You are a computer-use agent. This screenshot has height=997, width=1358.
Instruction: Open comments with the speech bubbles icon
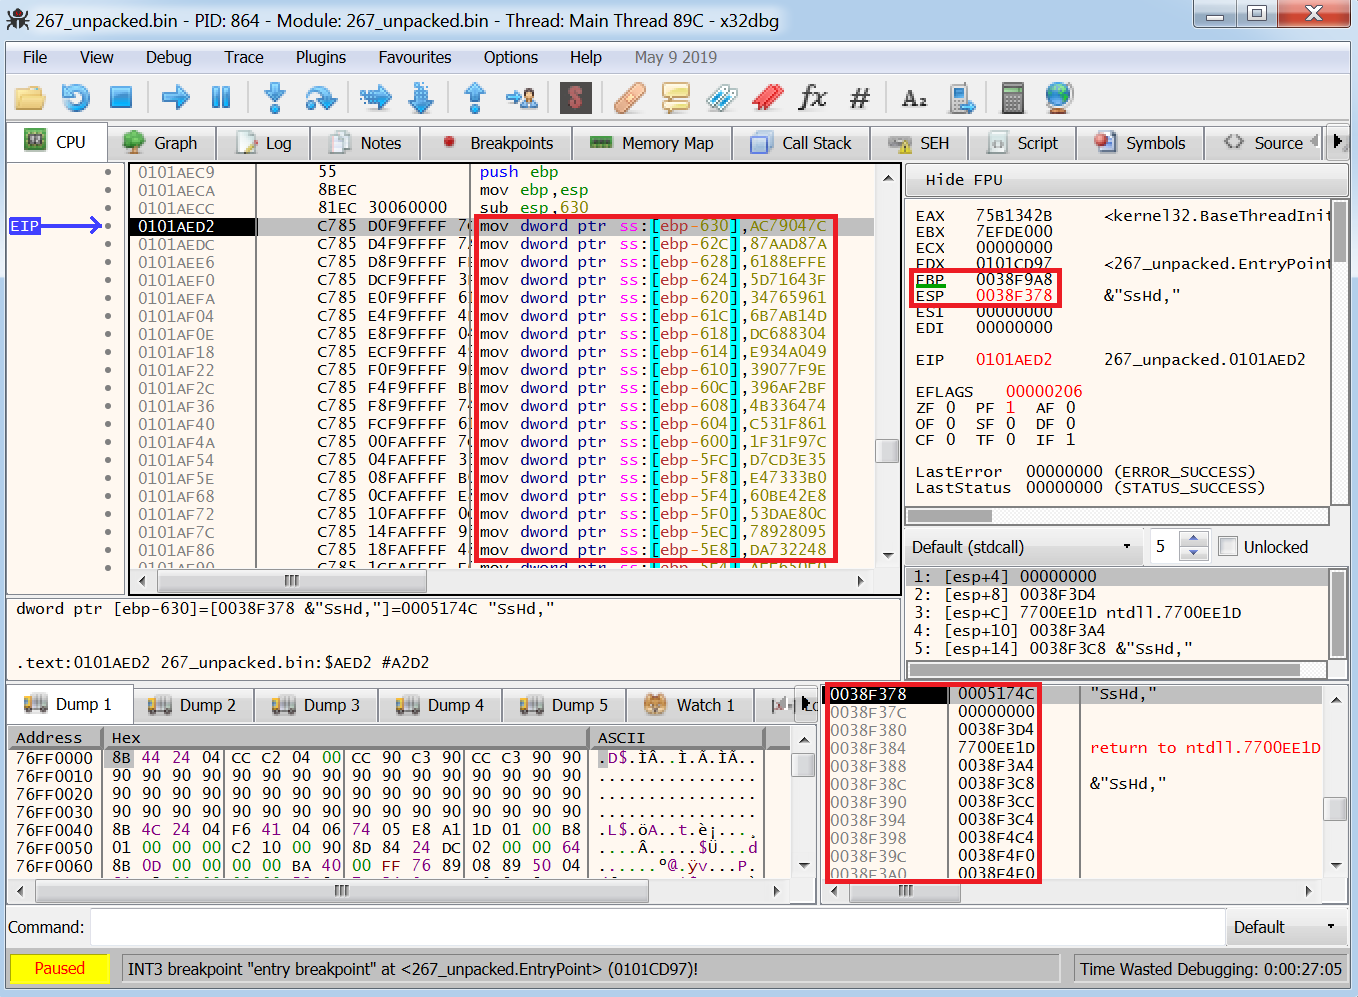[x=675, y=98]
